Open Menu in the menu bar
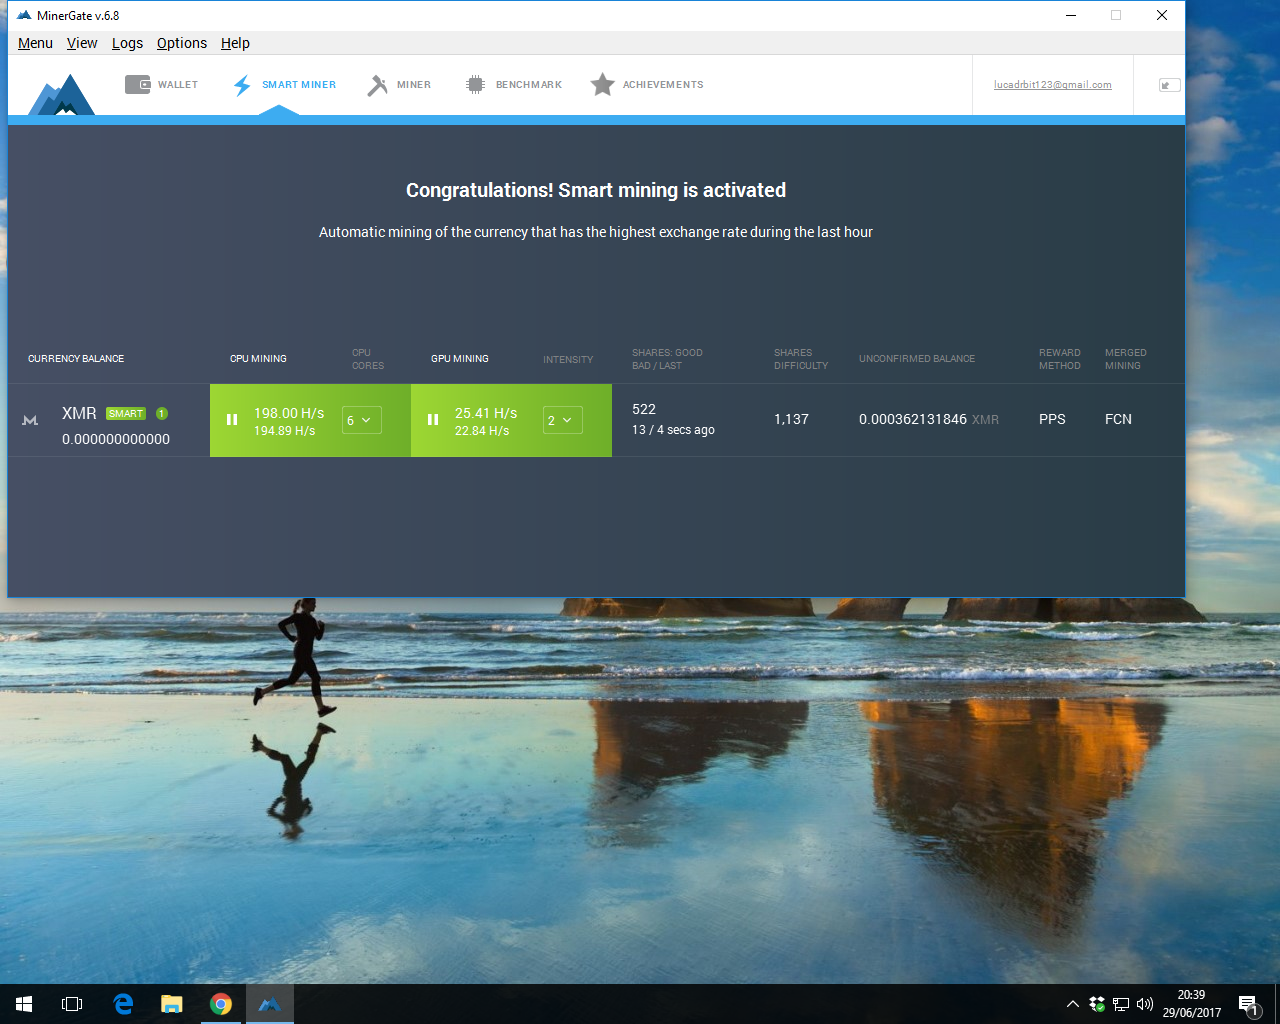 point(35,43)
